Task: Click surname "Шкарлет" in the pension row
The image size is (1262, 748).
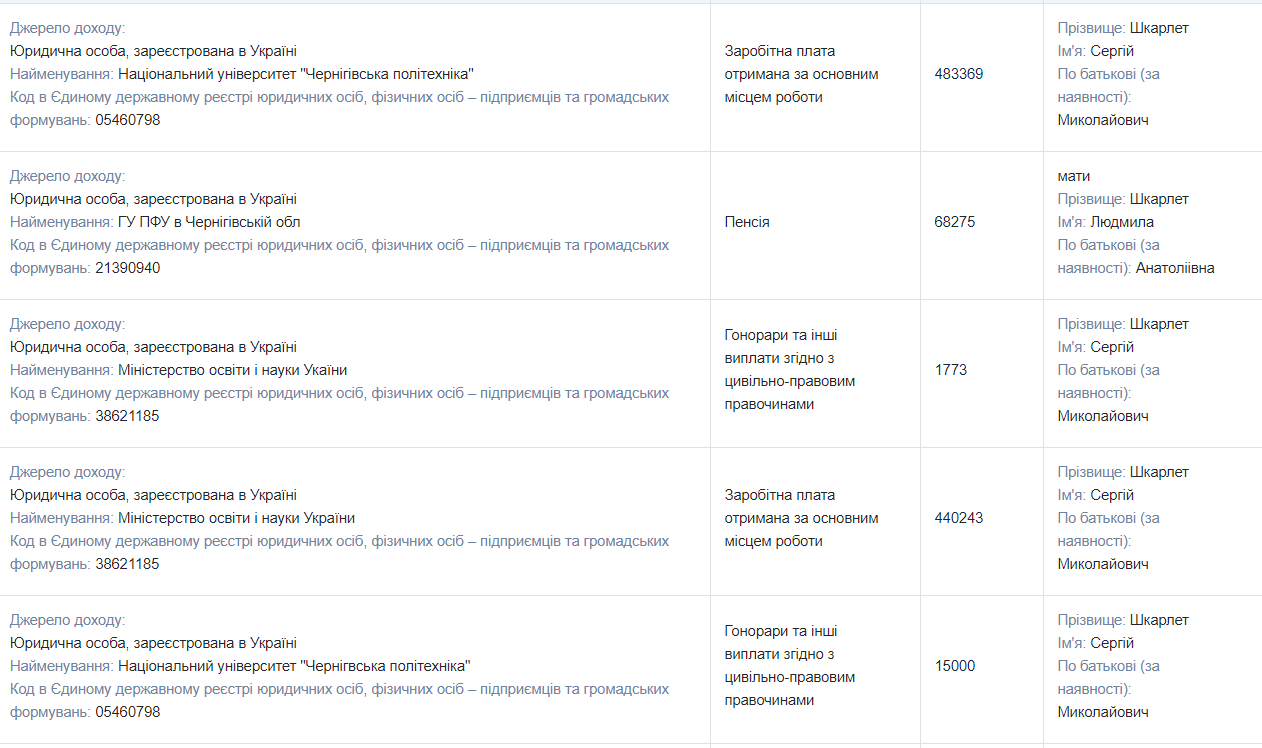Action: pos(1159,199)
